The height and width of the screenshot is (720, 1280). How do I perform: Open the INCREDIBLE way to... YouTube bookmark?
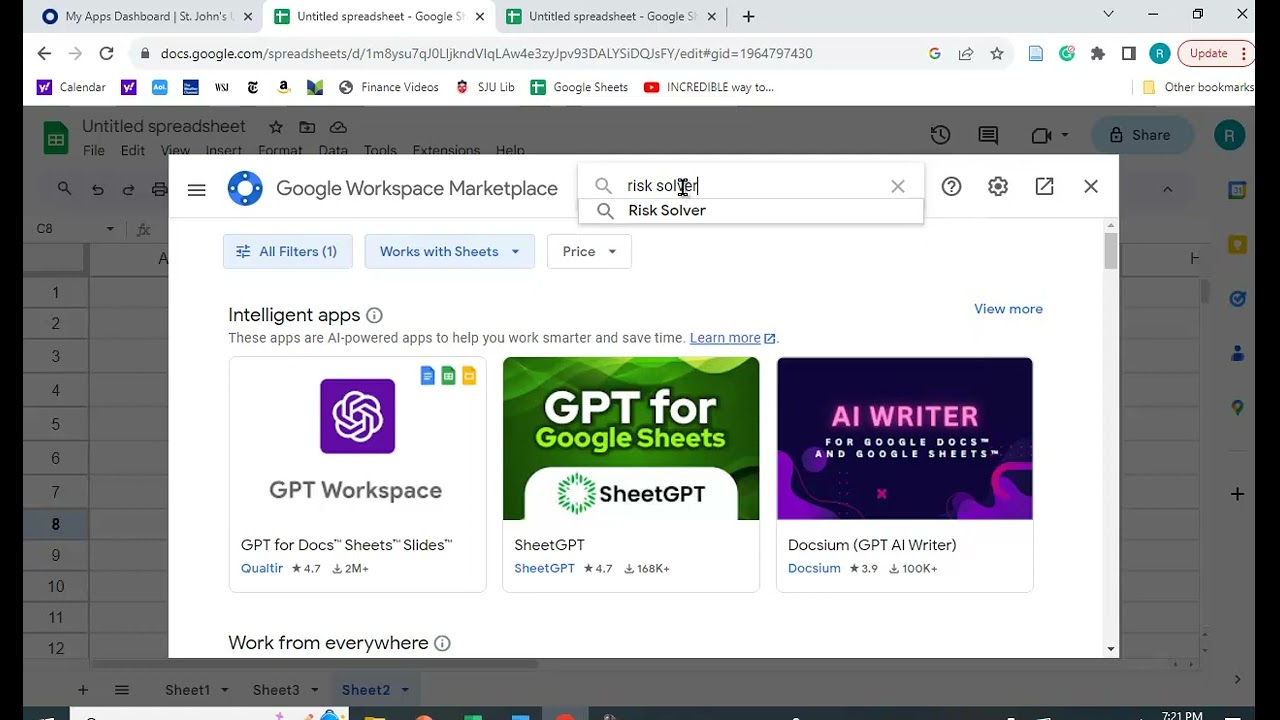[x=709, y=87]
